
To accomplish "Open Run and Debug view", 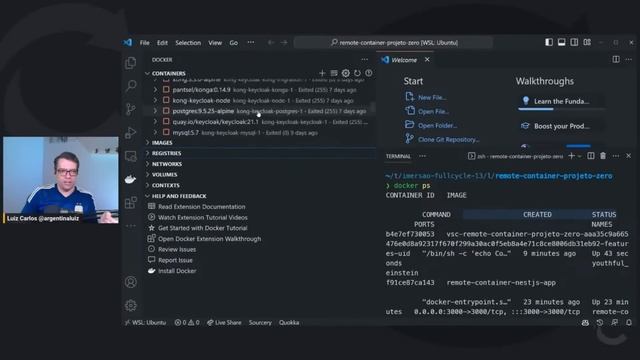I will click(x=131, y=132).
